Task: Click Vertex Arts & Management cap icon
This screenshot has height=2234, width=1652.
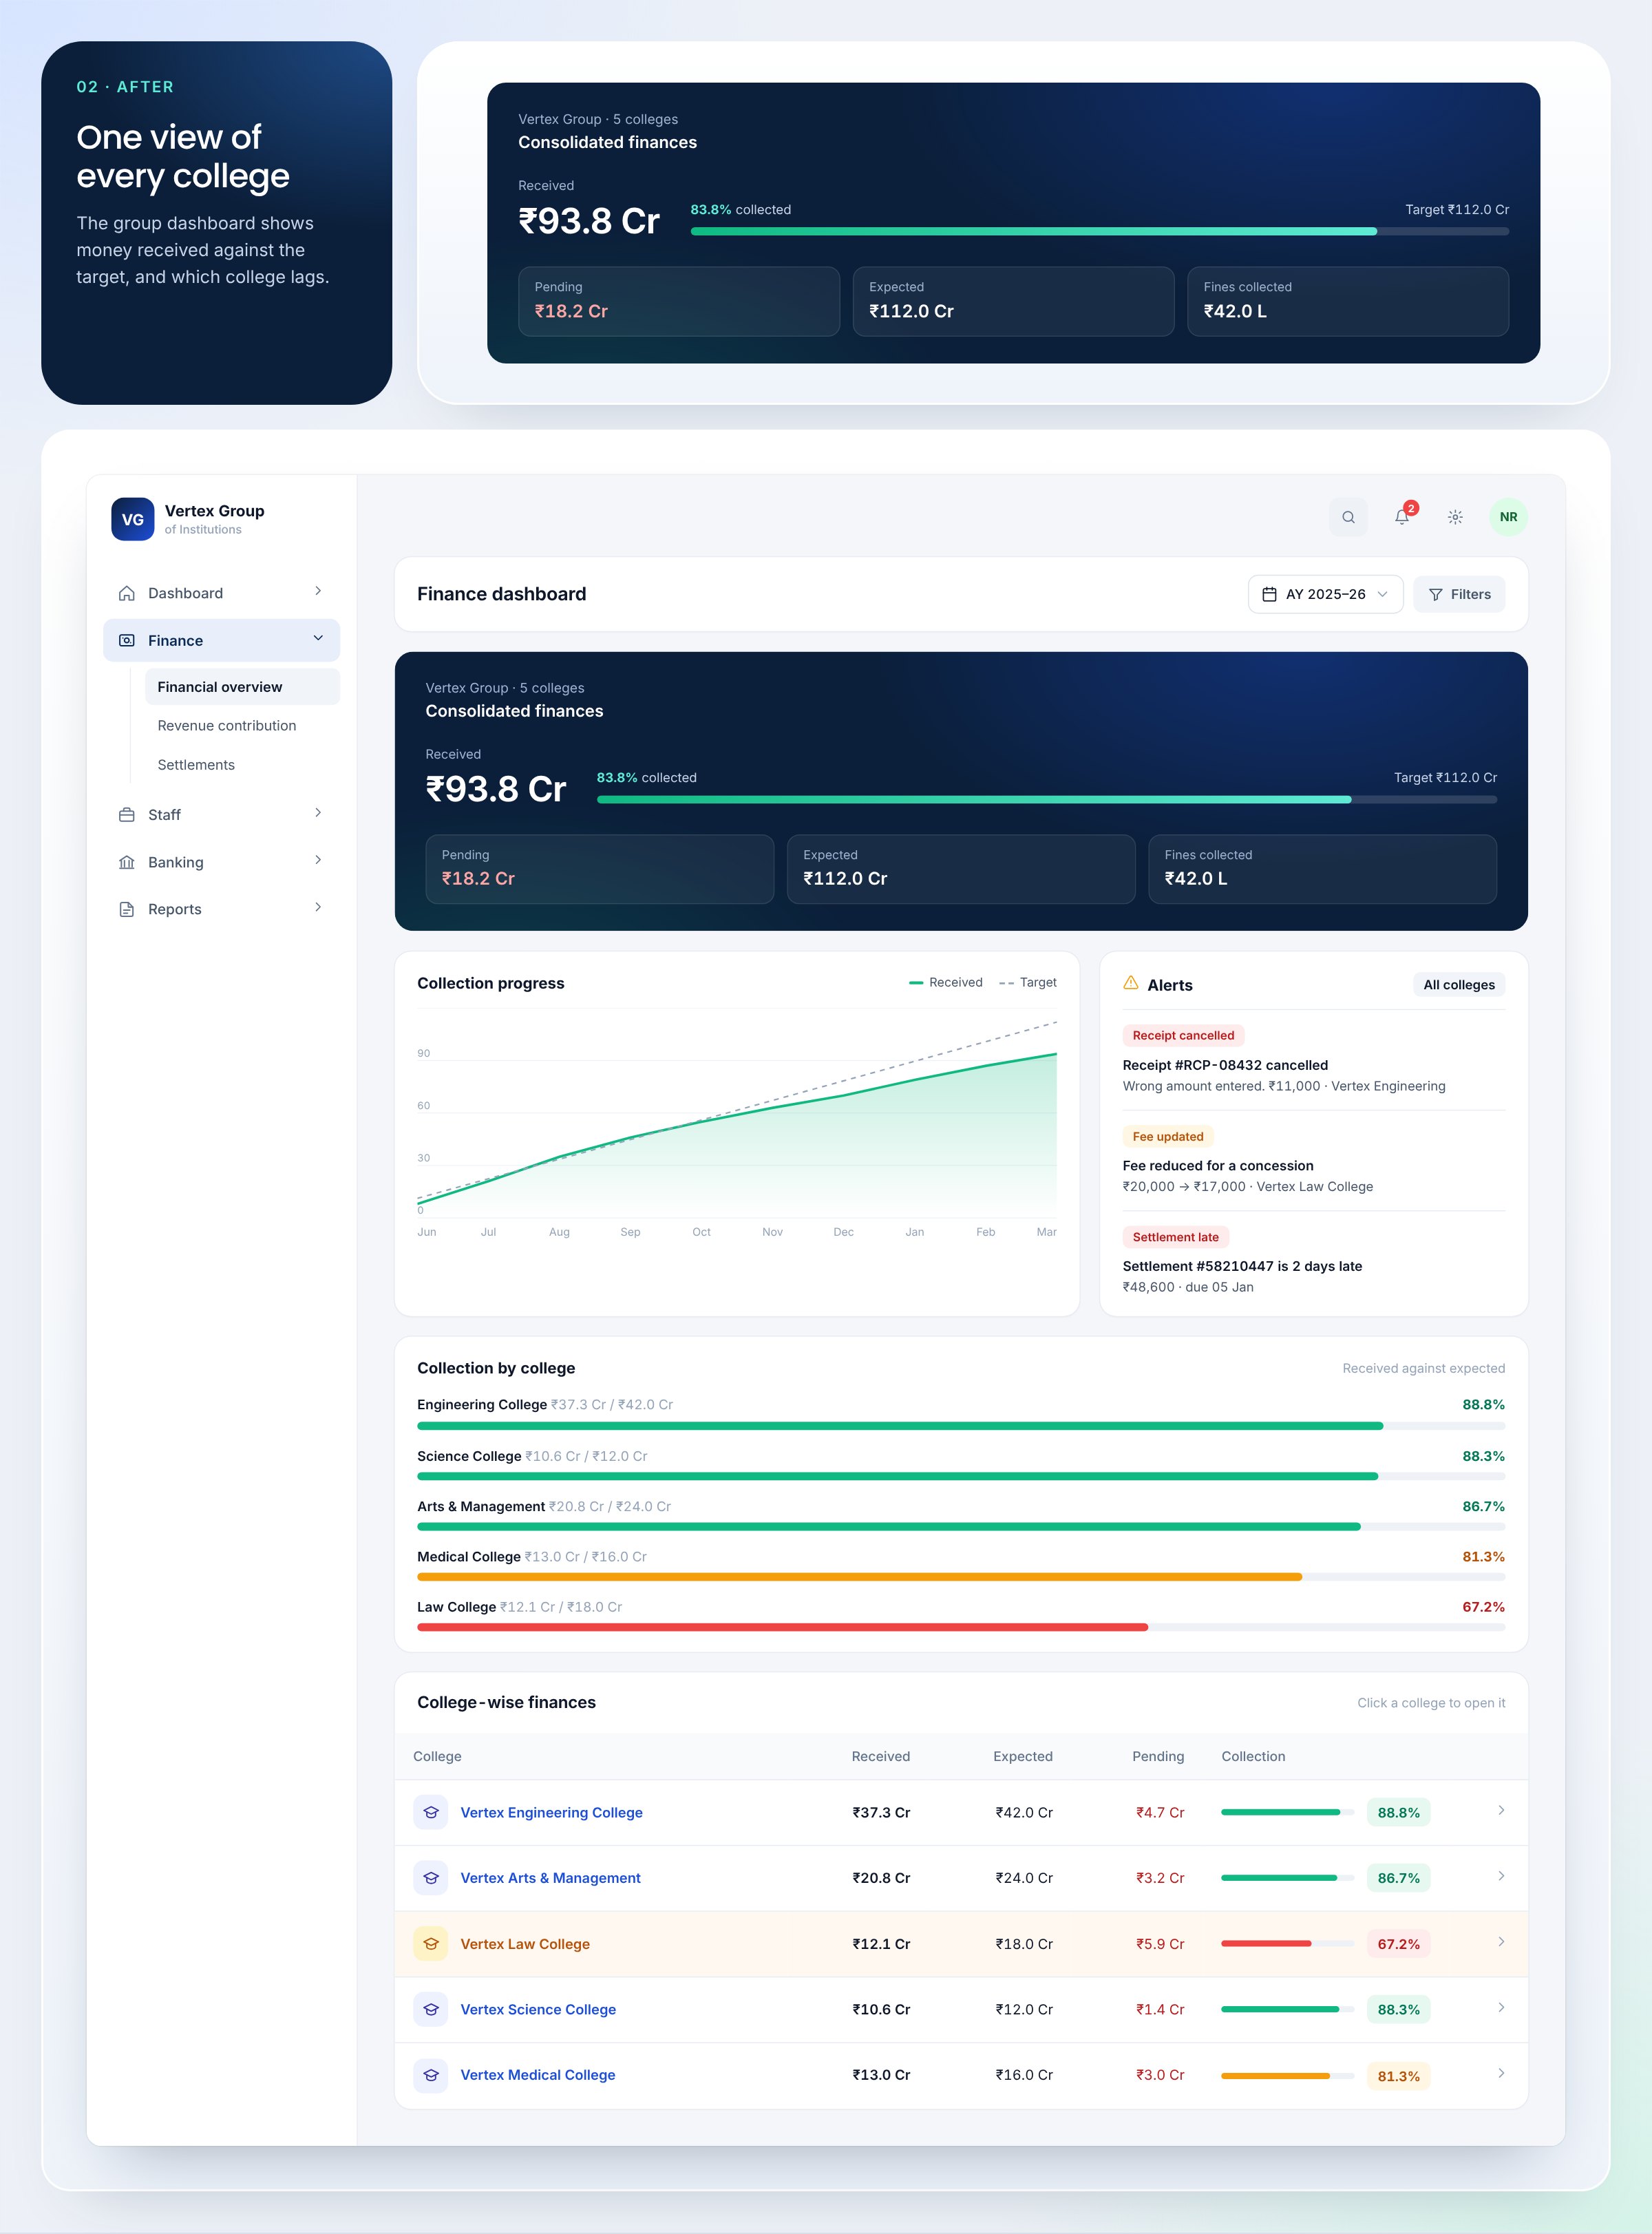Action: (x=431, y=1878)
